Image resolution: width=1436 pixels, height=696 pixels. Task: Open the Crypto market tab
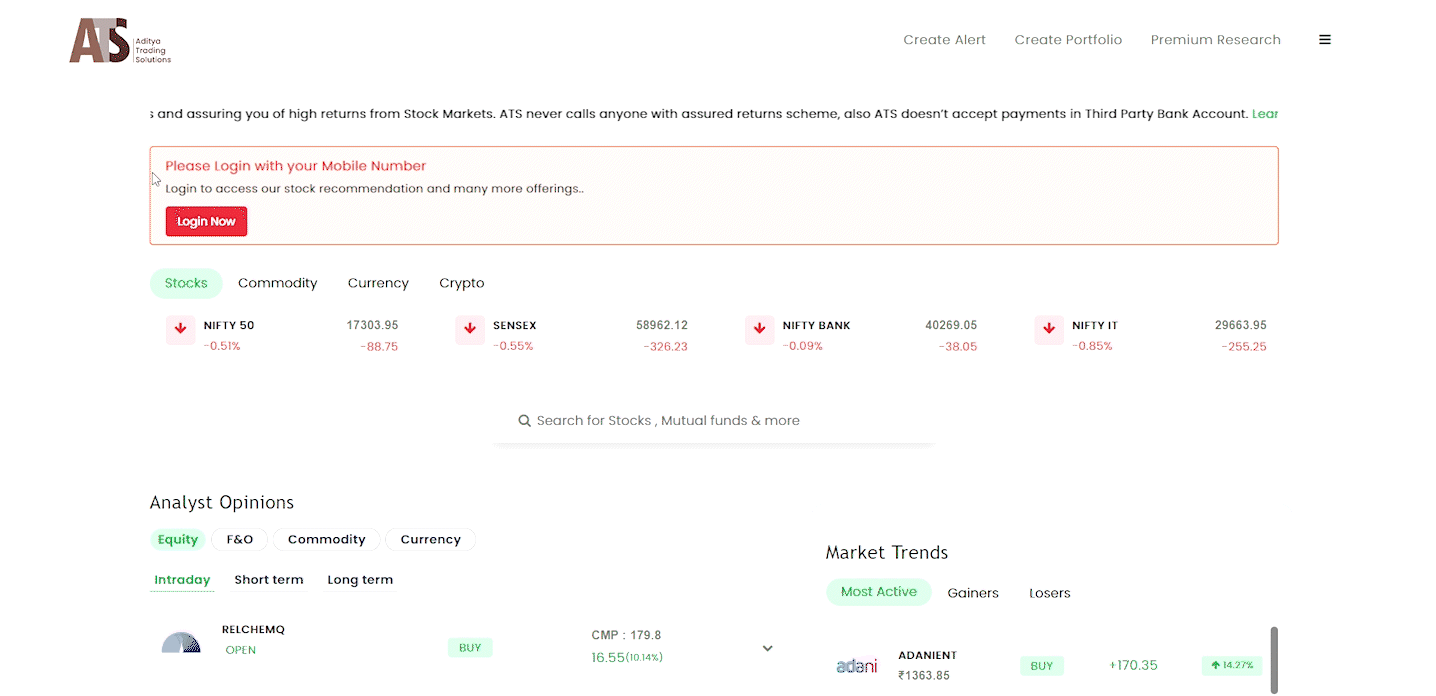pos(461,283)
